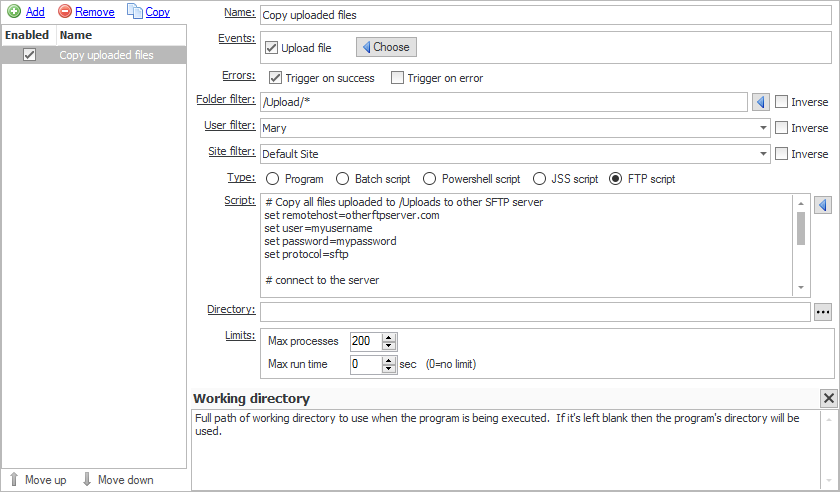Select Copy uploaded files in event list
This screenshot has height=492, width=840.
click(x=106, y=55)
